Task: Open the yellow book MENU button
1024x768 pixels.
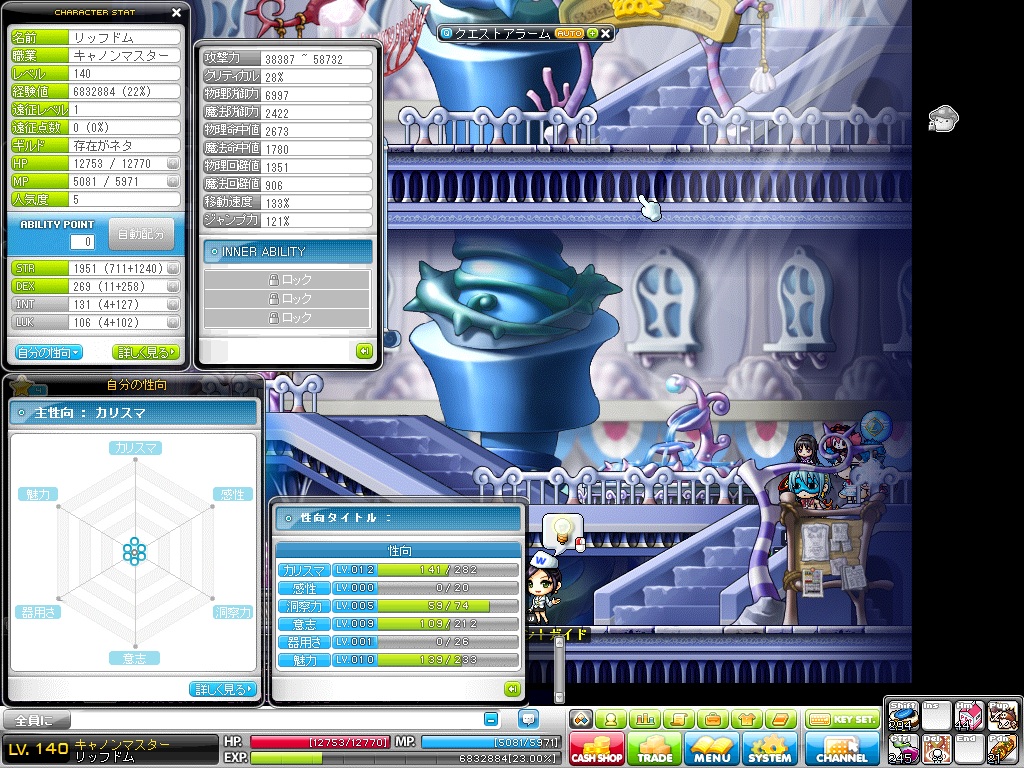Action: pos(712,748)
